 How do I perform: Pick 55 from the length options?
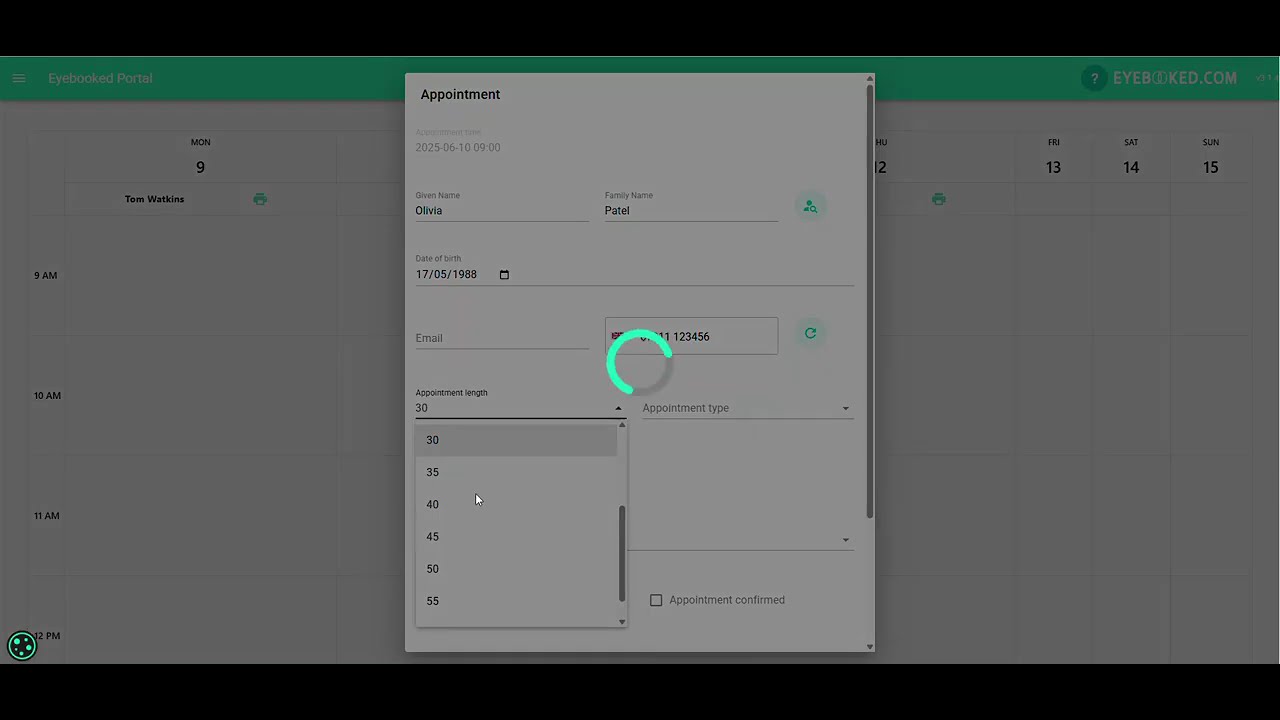point(516,601)
